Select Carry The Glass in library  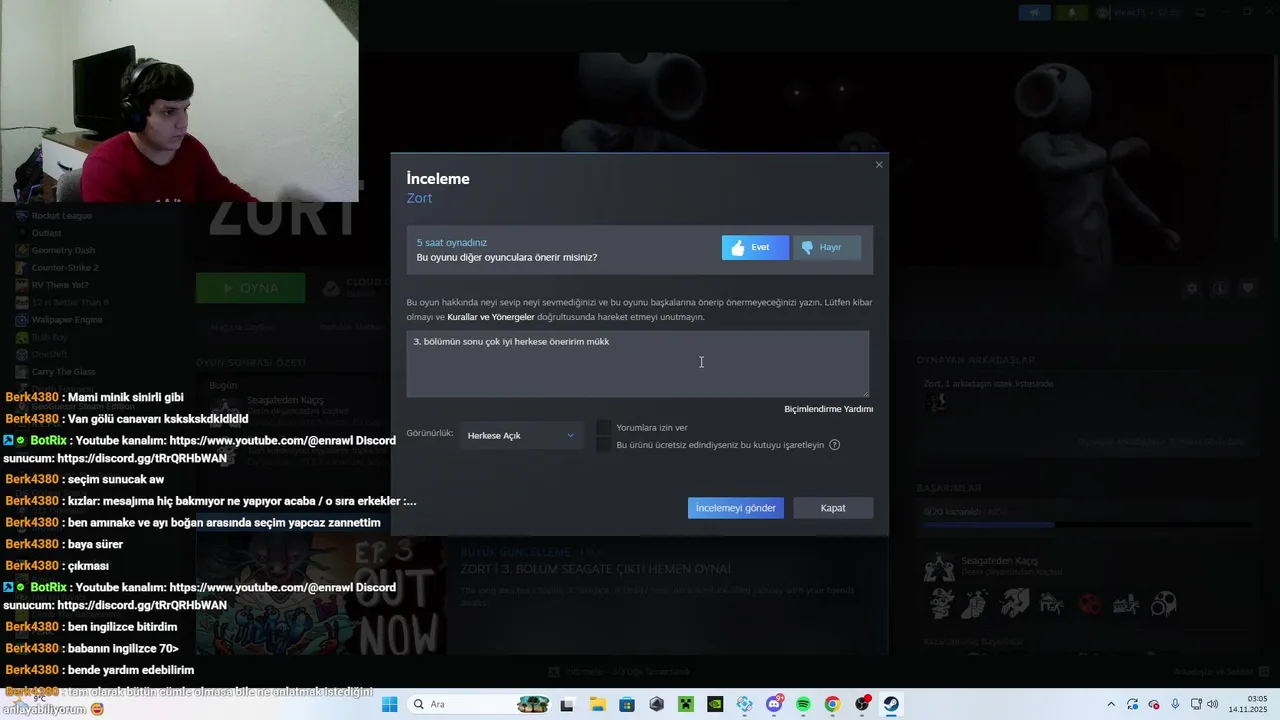[x=64, y=372]
